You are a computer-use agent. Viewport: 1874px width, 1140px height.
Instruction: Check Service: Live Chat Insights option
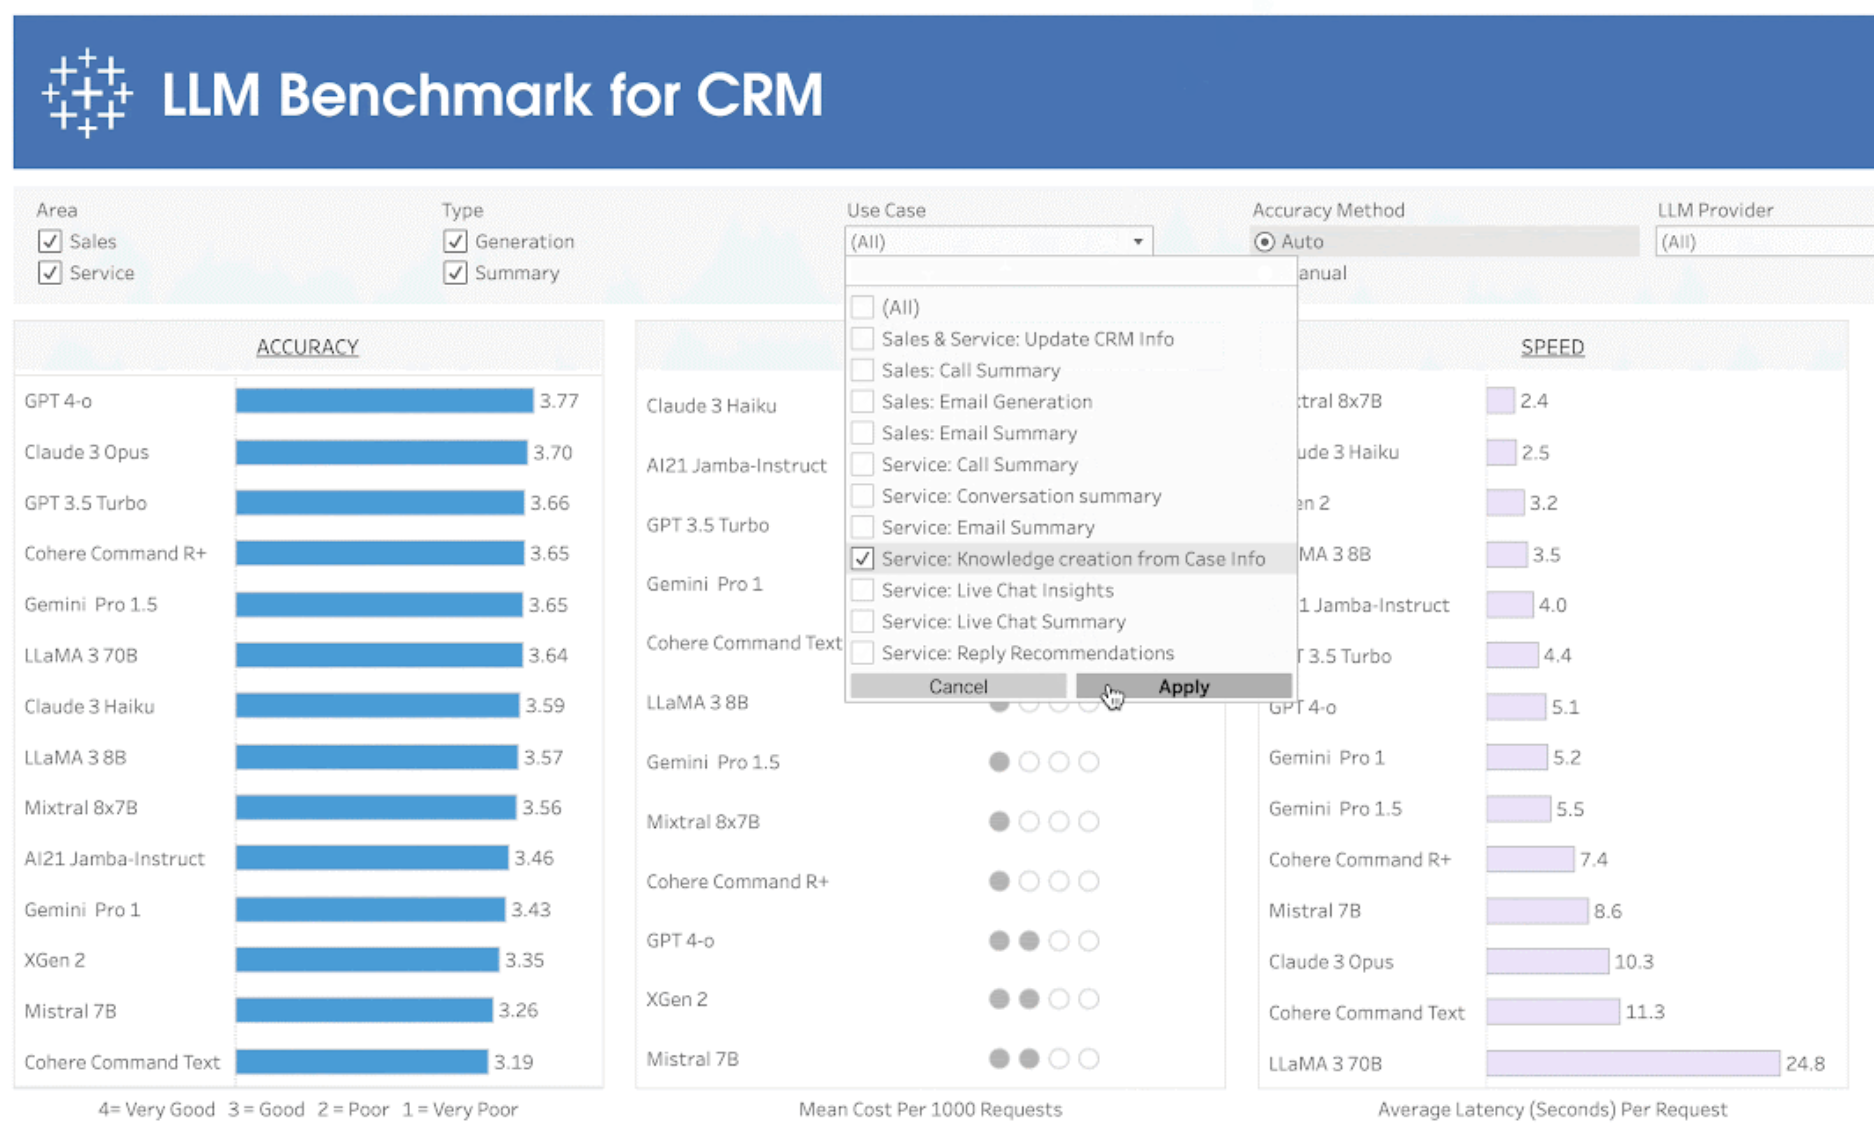click(863, 590)
